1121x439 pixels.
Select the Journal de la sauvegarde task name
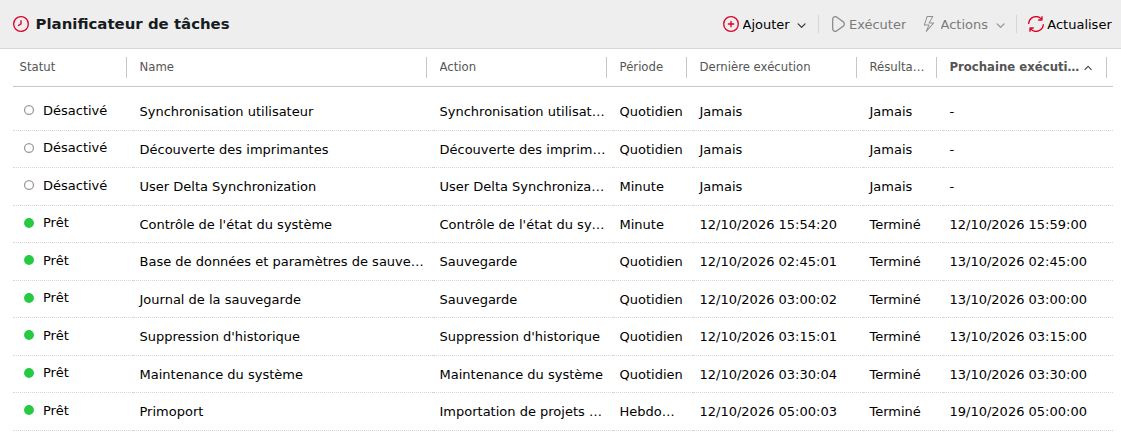[x=220, y=300]
